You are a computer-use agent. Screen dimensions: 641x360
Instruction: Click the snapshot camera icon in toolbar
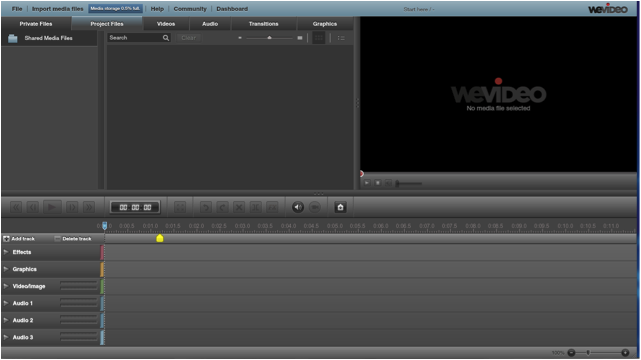pyautogui.click(x=340, y=207)
